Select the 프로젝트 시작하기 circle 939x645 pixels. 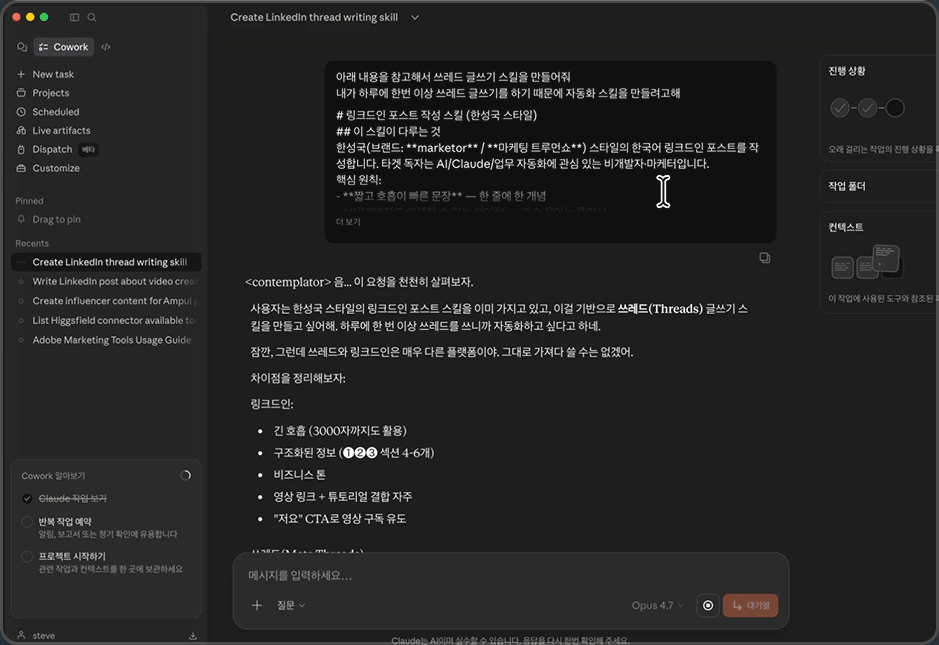click(27, 556)
